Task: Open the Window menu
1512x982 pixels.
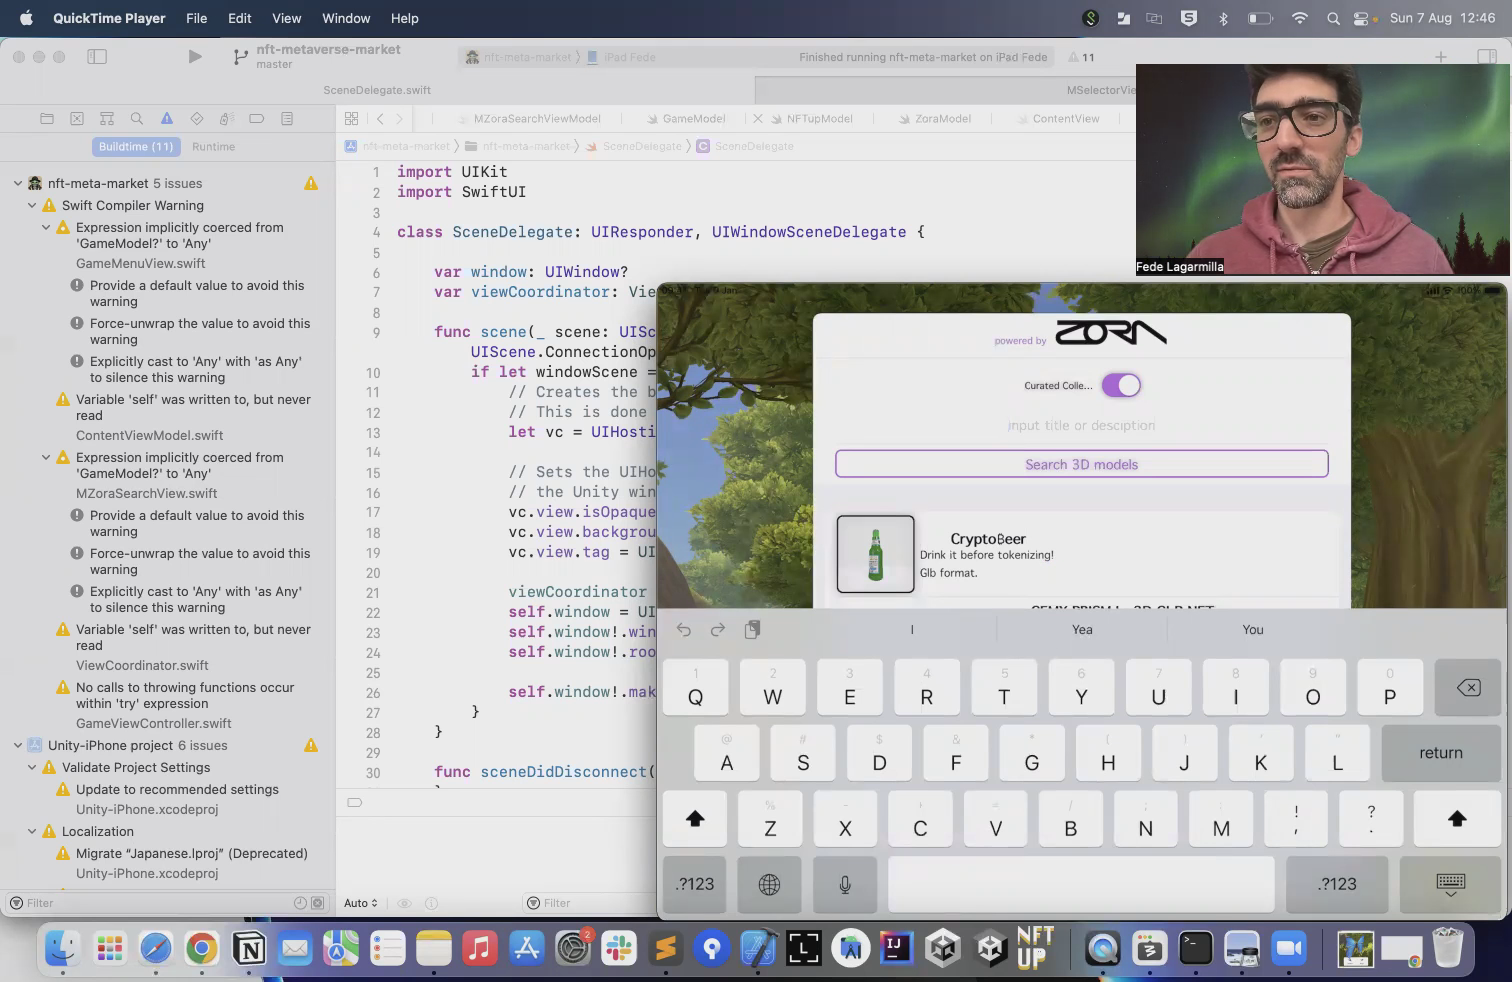Action: 346,18
